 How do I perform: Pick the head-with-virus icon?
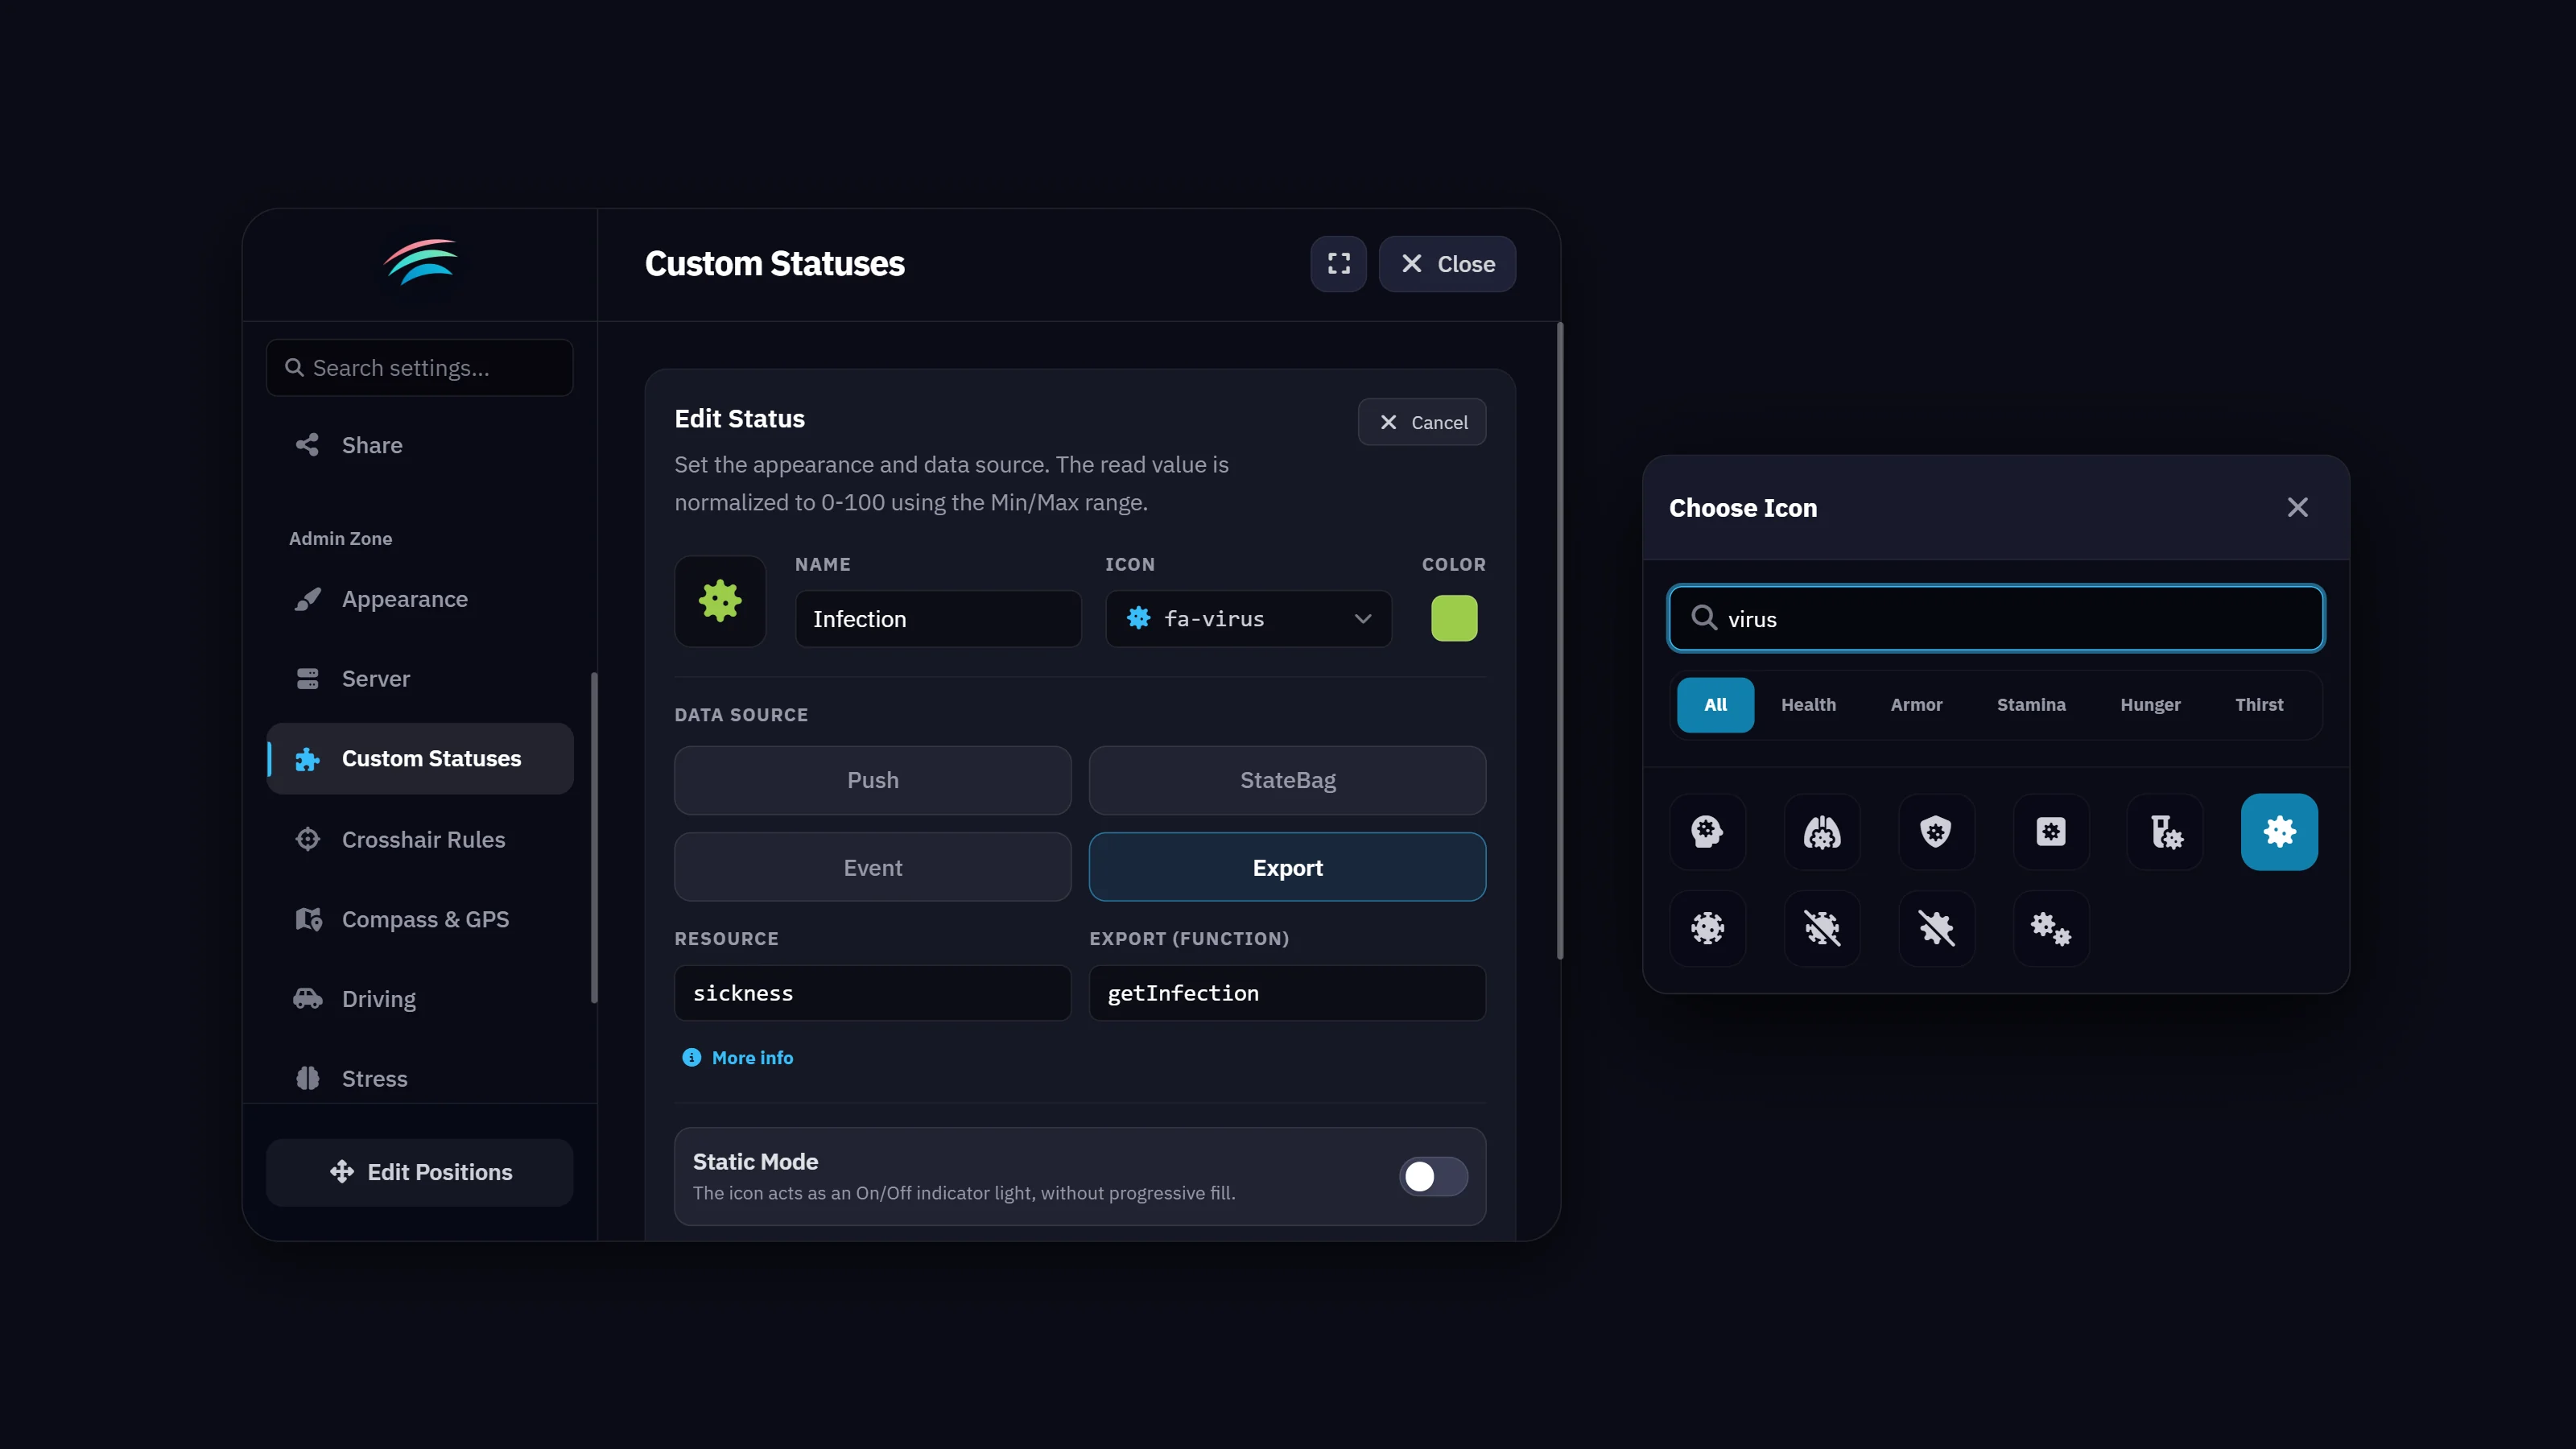click(x=1707, y=831)
